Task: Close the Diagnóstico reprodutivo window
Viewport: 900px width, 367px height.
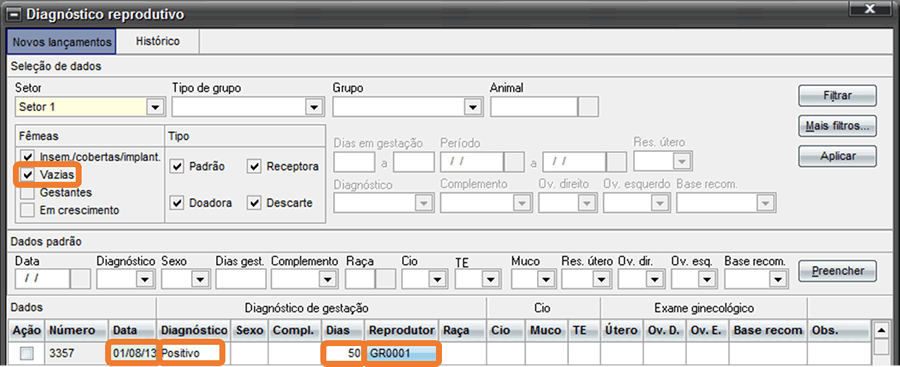Action: [870, 8]
